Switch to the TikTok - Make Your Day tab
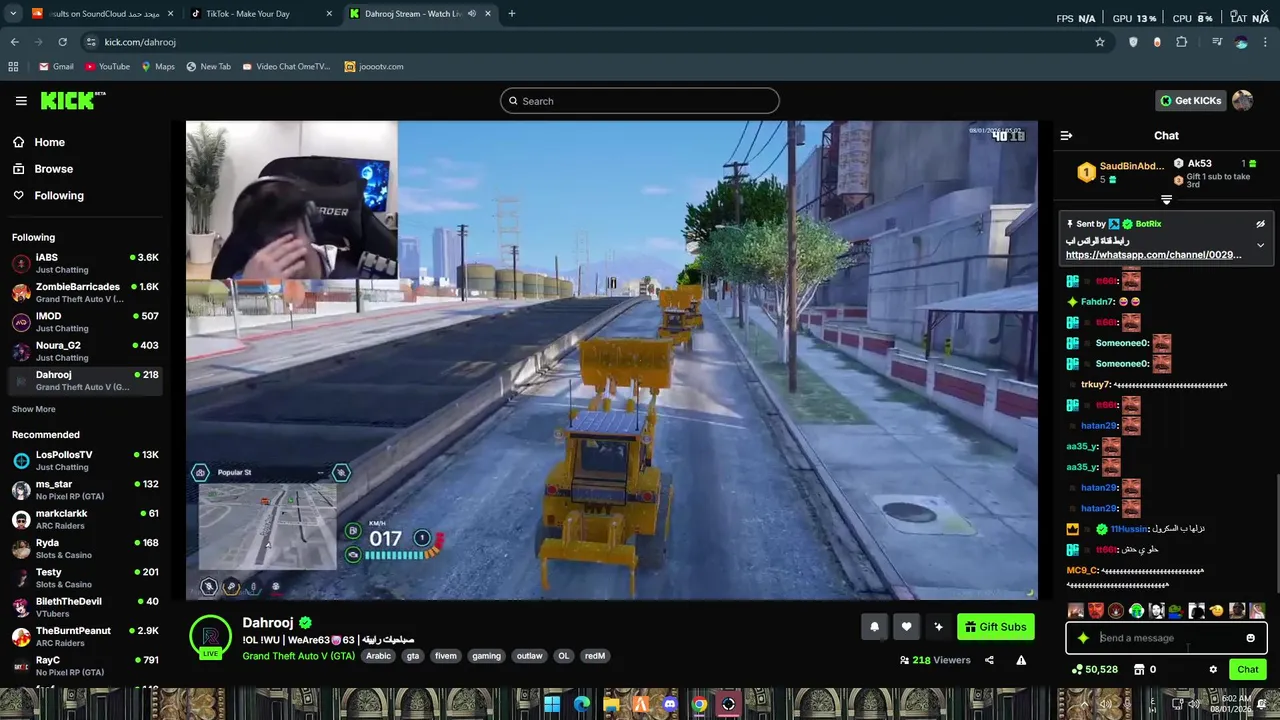Screen dimensions: 1280x720 pyautogui.click(x=260, y=14)
